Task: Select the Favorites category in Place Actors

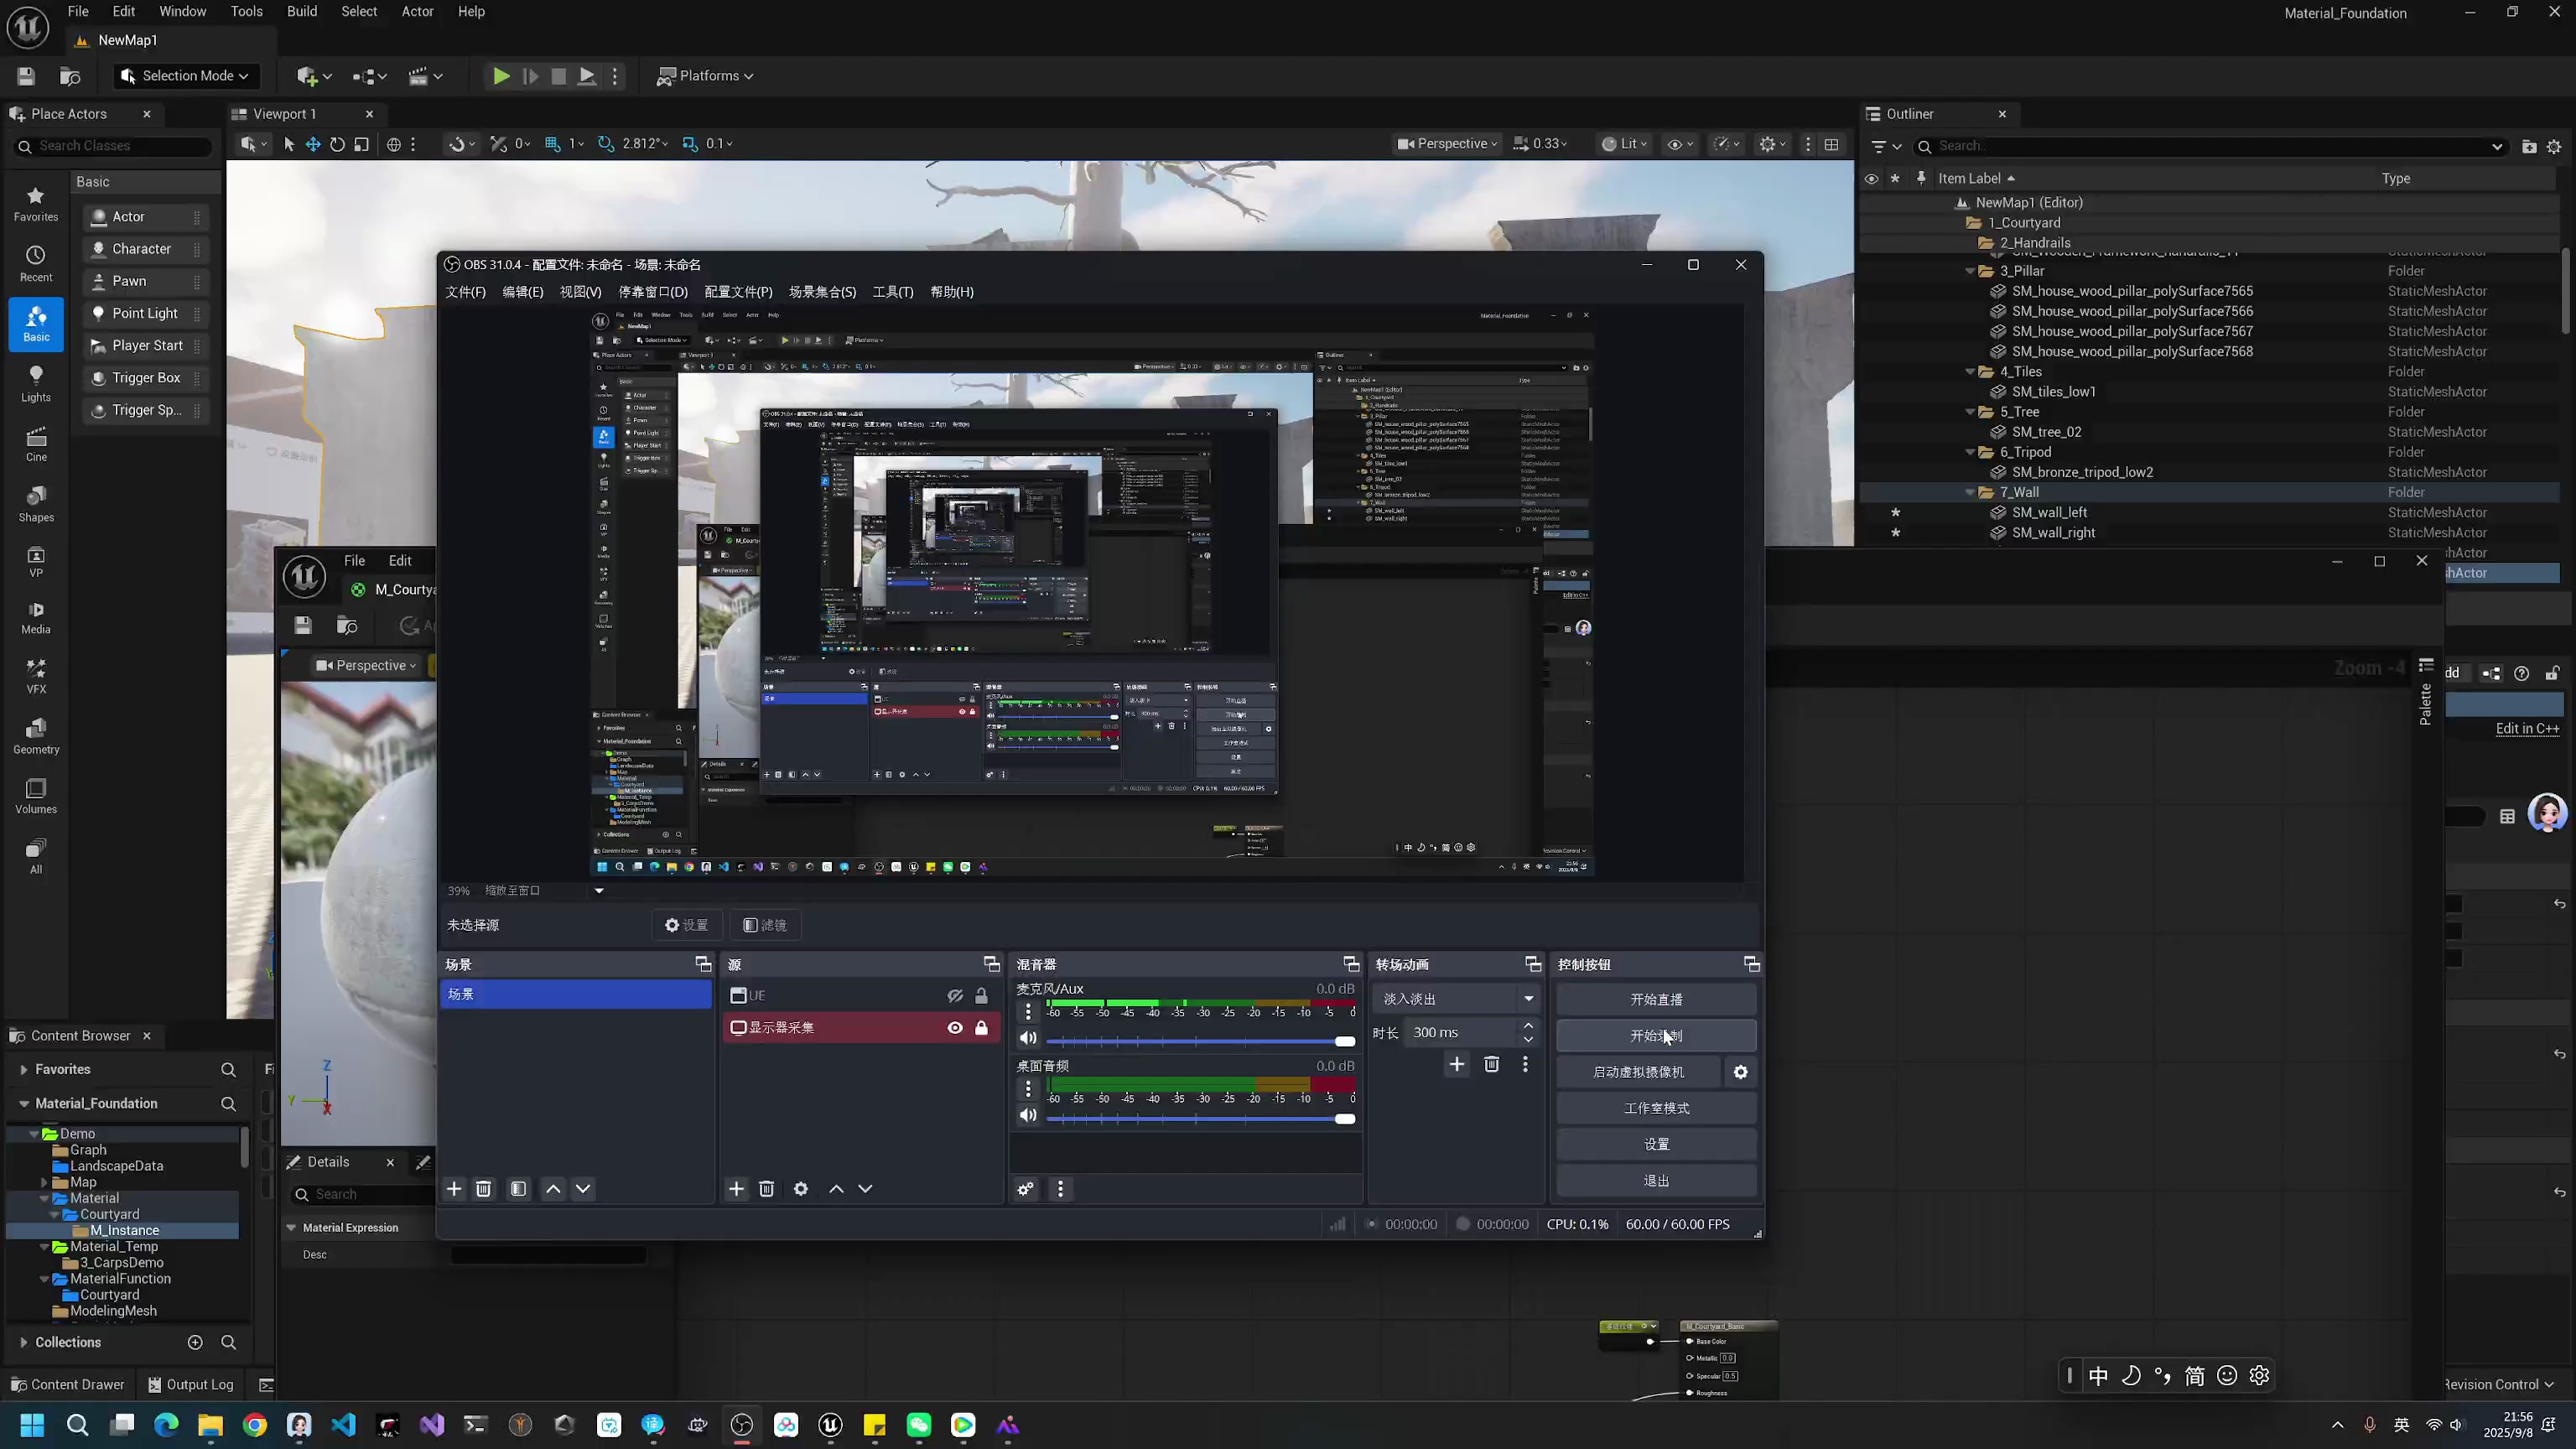Action: point(36,204)
